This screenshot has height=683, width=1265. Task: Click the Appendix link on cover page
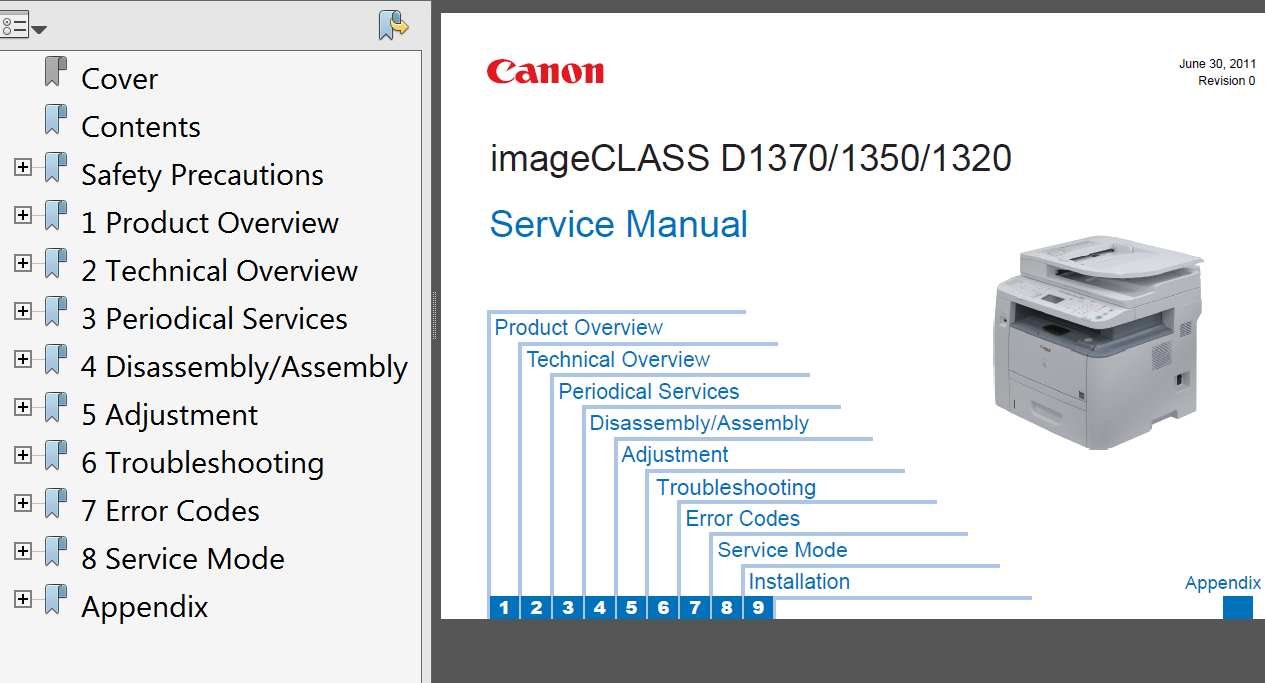coord(1223,583)
